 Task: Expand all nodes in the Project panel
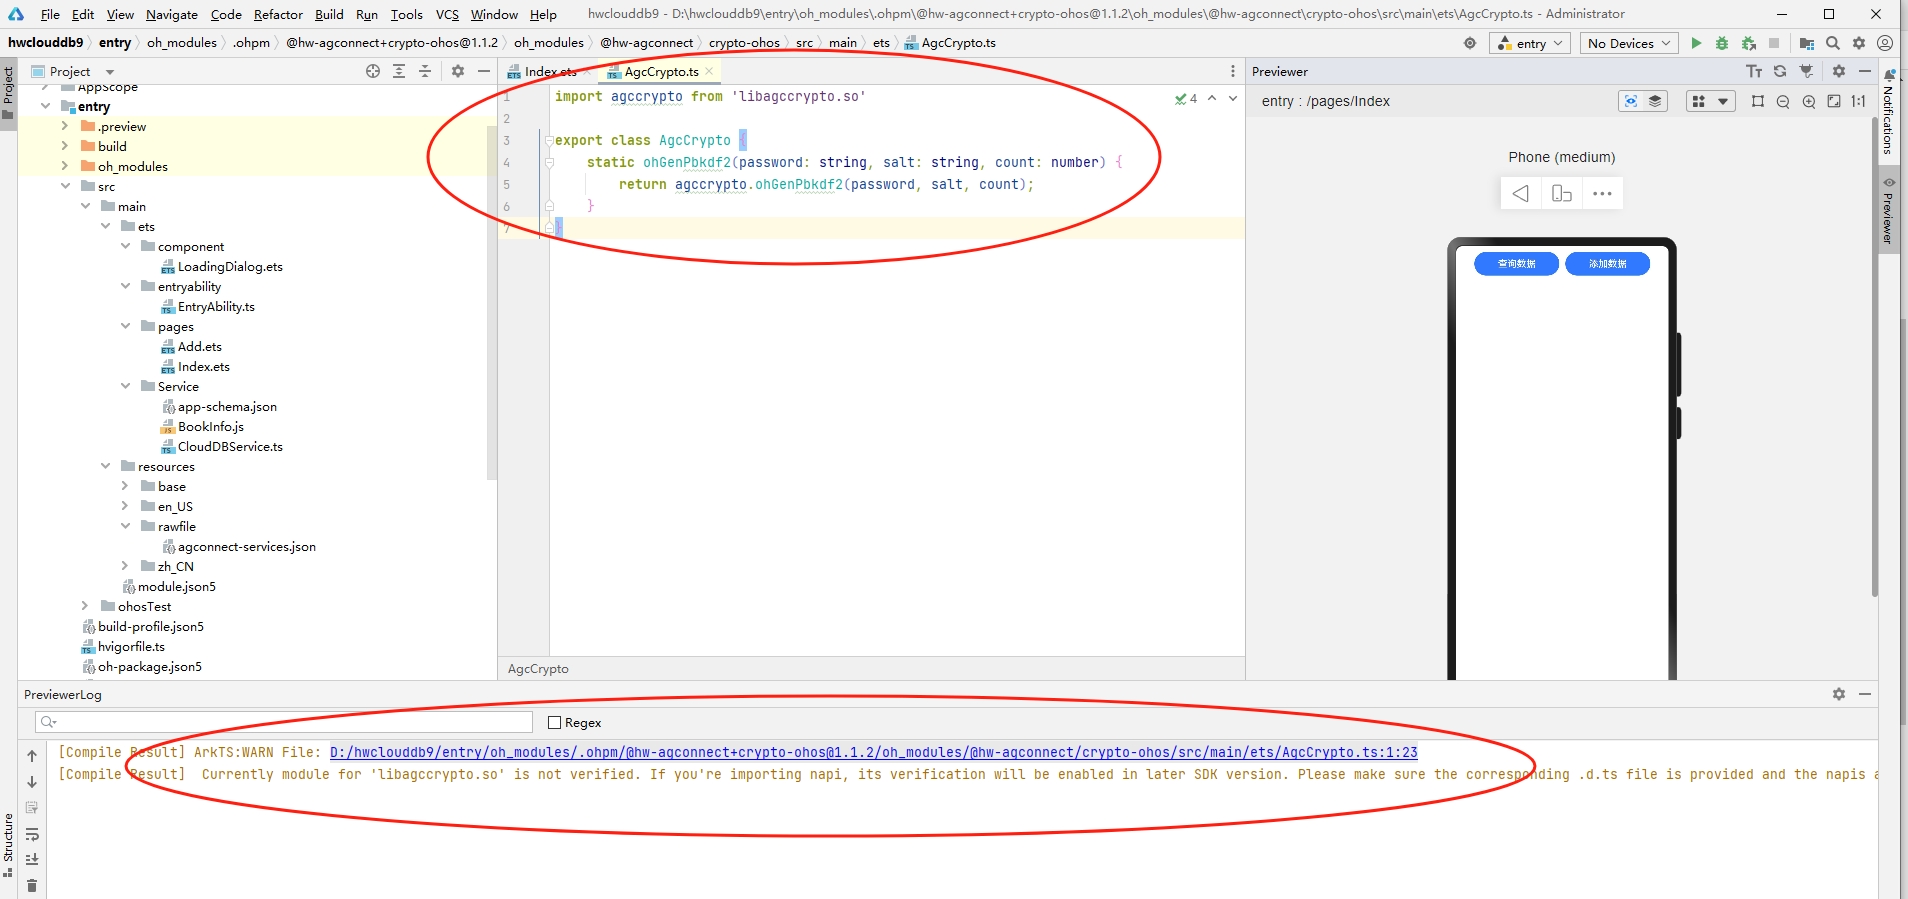coord(399,71)
